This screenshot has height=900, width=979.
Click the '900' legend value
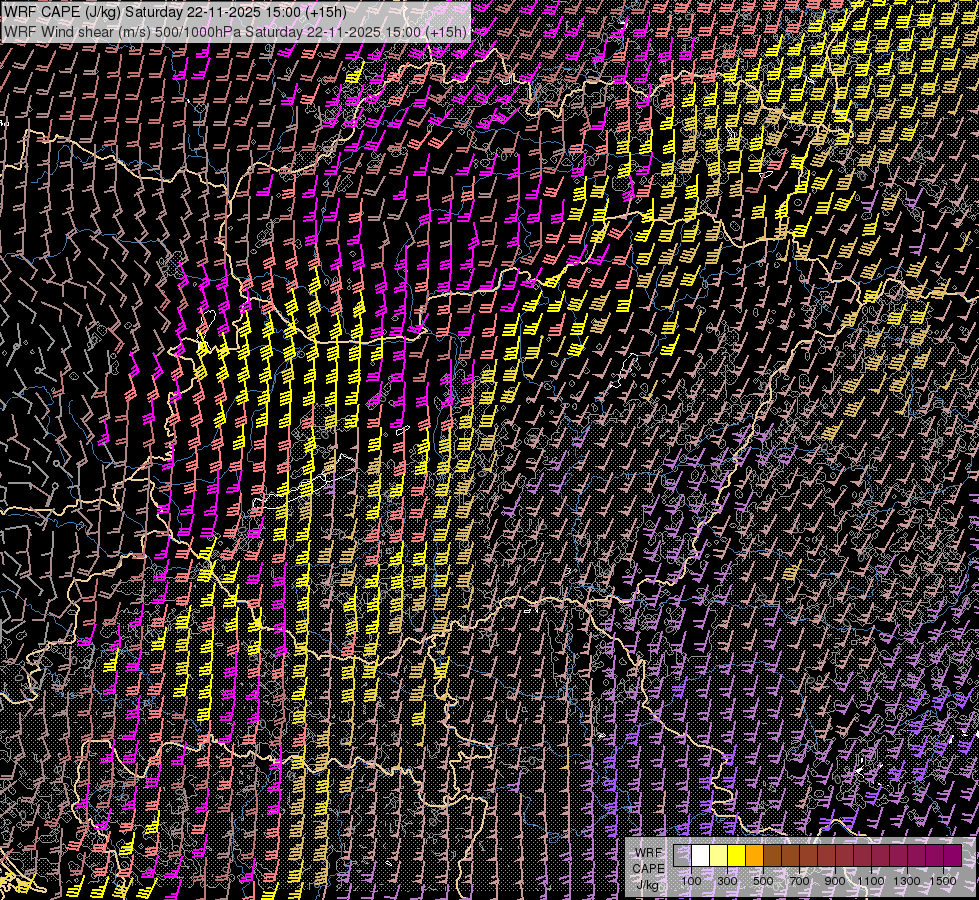[x=835, y=881]
